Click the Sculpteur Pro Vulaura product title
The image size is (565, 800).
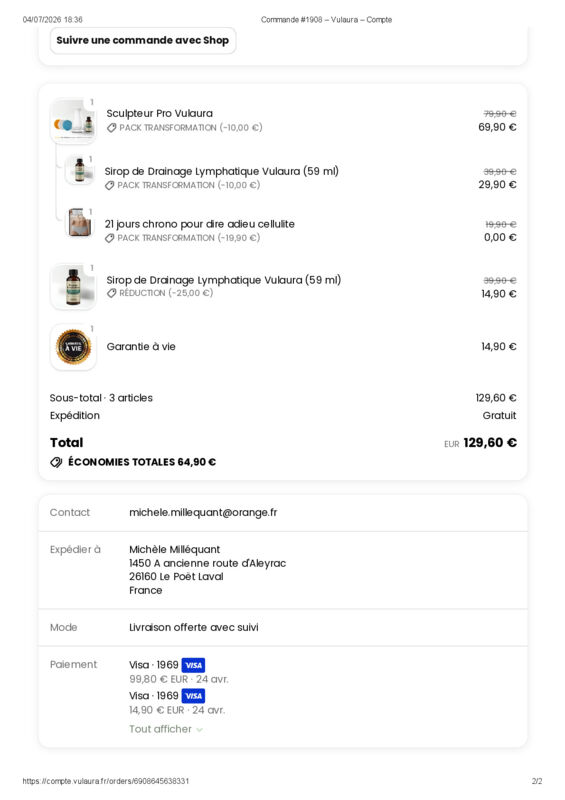(x=159, y=113)
